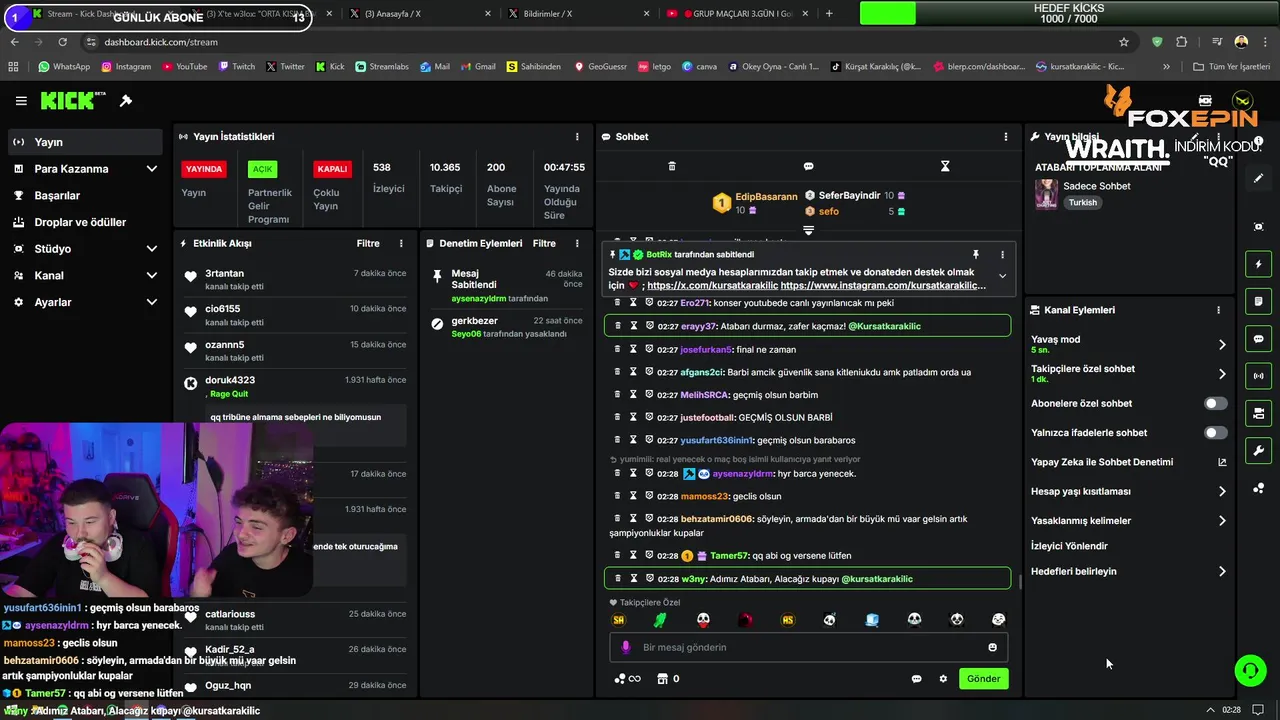Click the Sadece Sohbet category thumbnail
This screenshot has height=720, width=1280.
pyautogui.click(x=1046, y=194)
